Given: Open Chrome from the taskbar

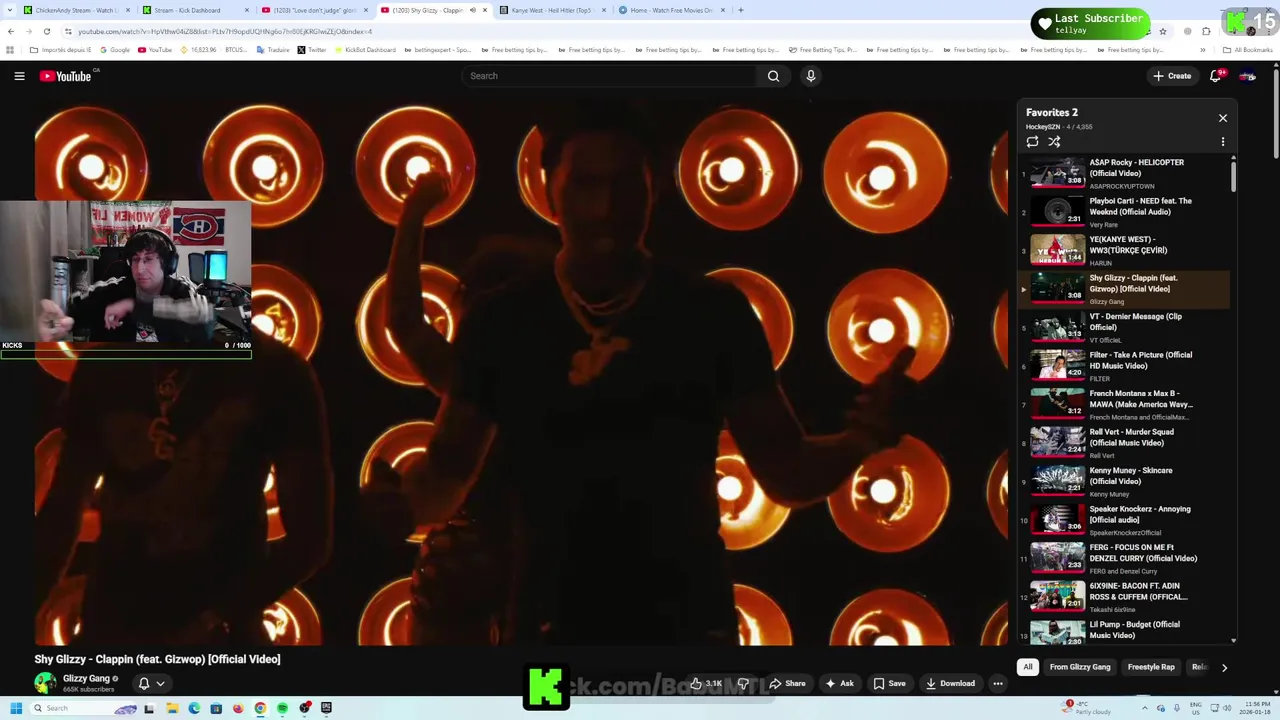Looking at the screenshot, I should [x=260, y=708].
